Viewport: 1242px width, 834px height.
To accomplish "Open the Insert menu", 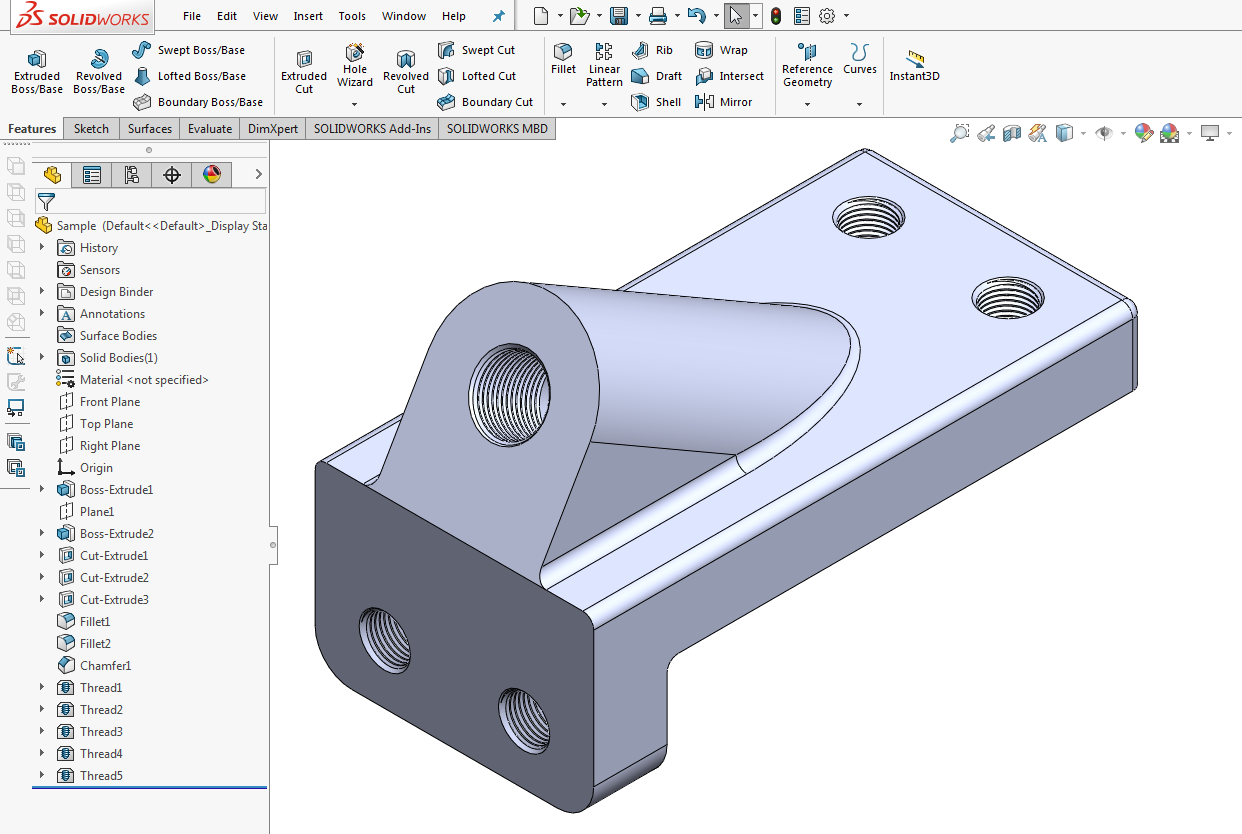I will (308, 16).
